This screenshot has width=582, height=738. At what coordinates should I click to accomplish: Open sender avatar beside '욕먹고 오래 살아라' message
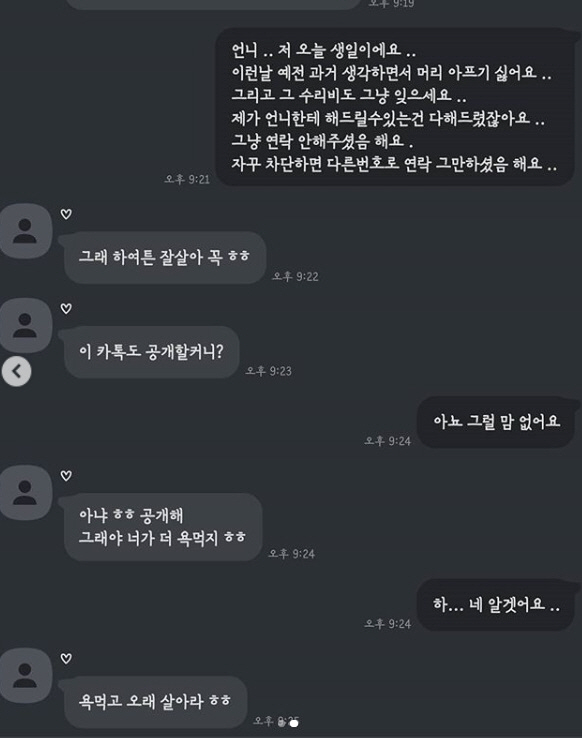(25, 675)
